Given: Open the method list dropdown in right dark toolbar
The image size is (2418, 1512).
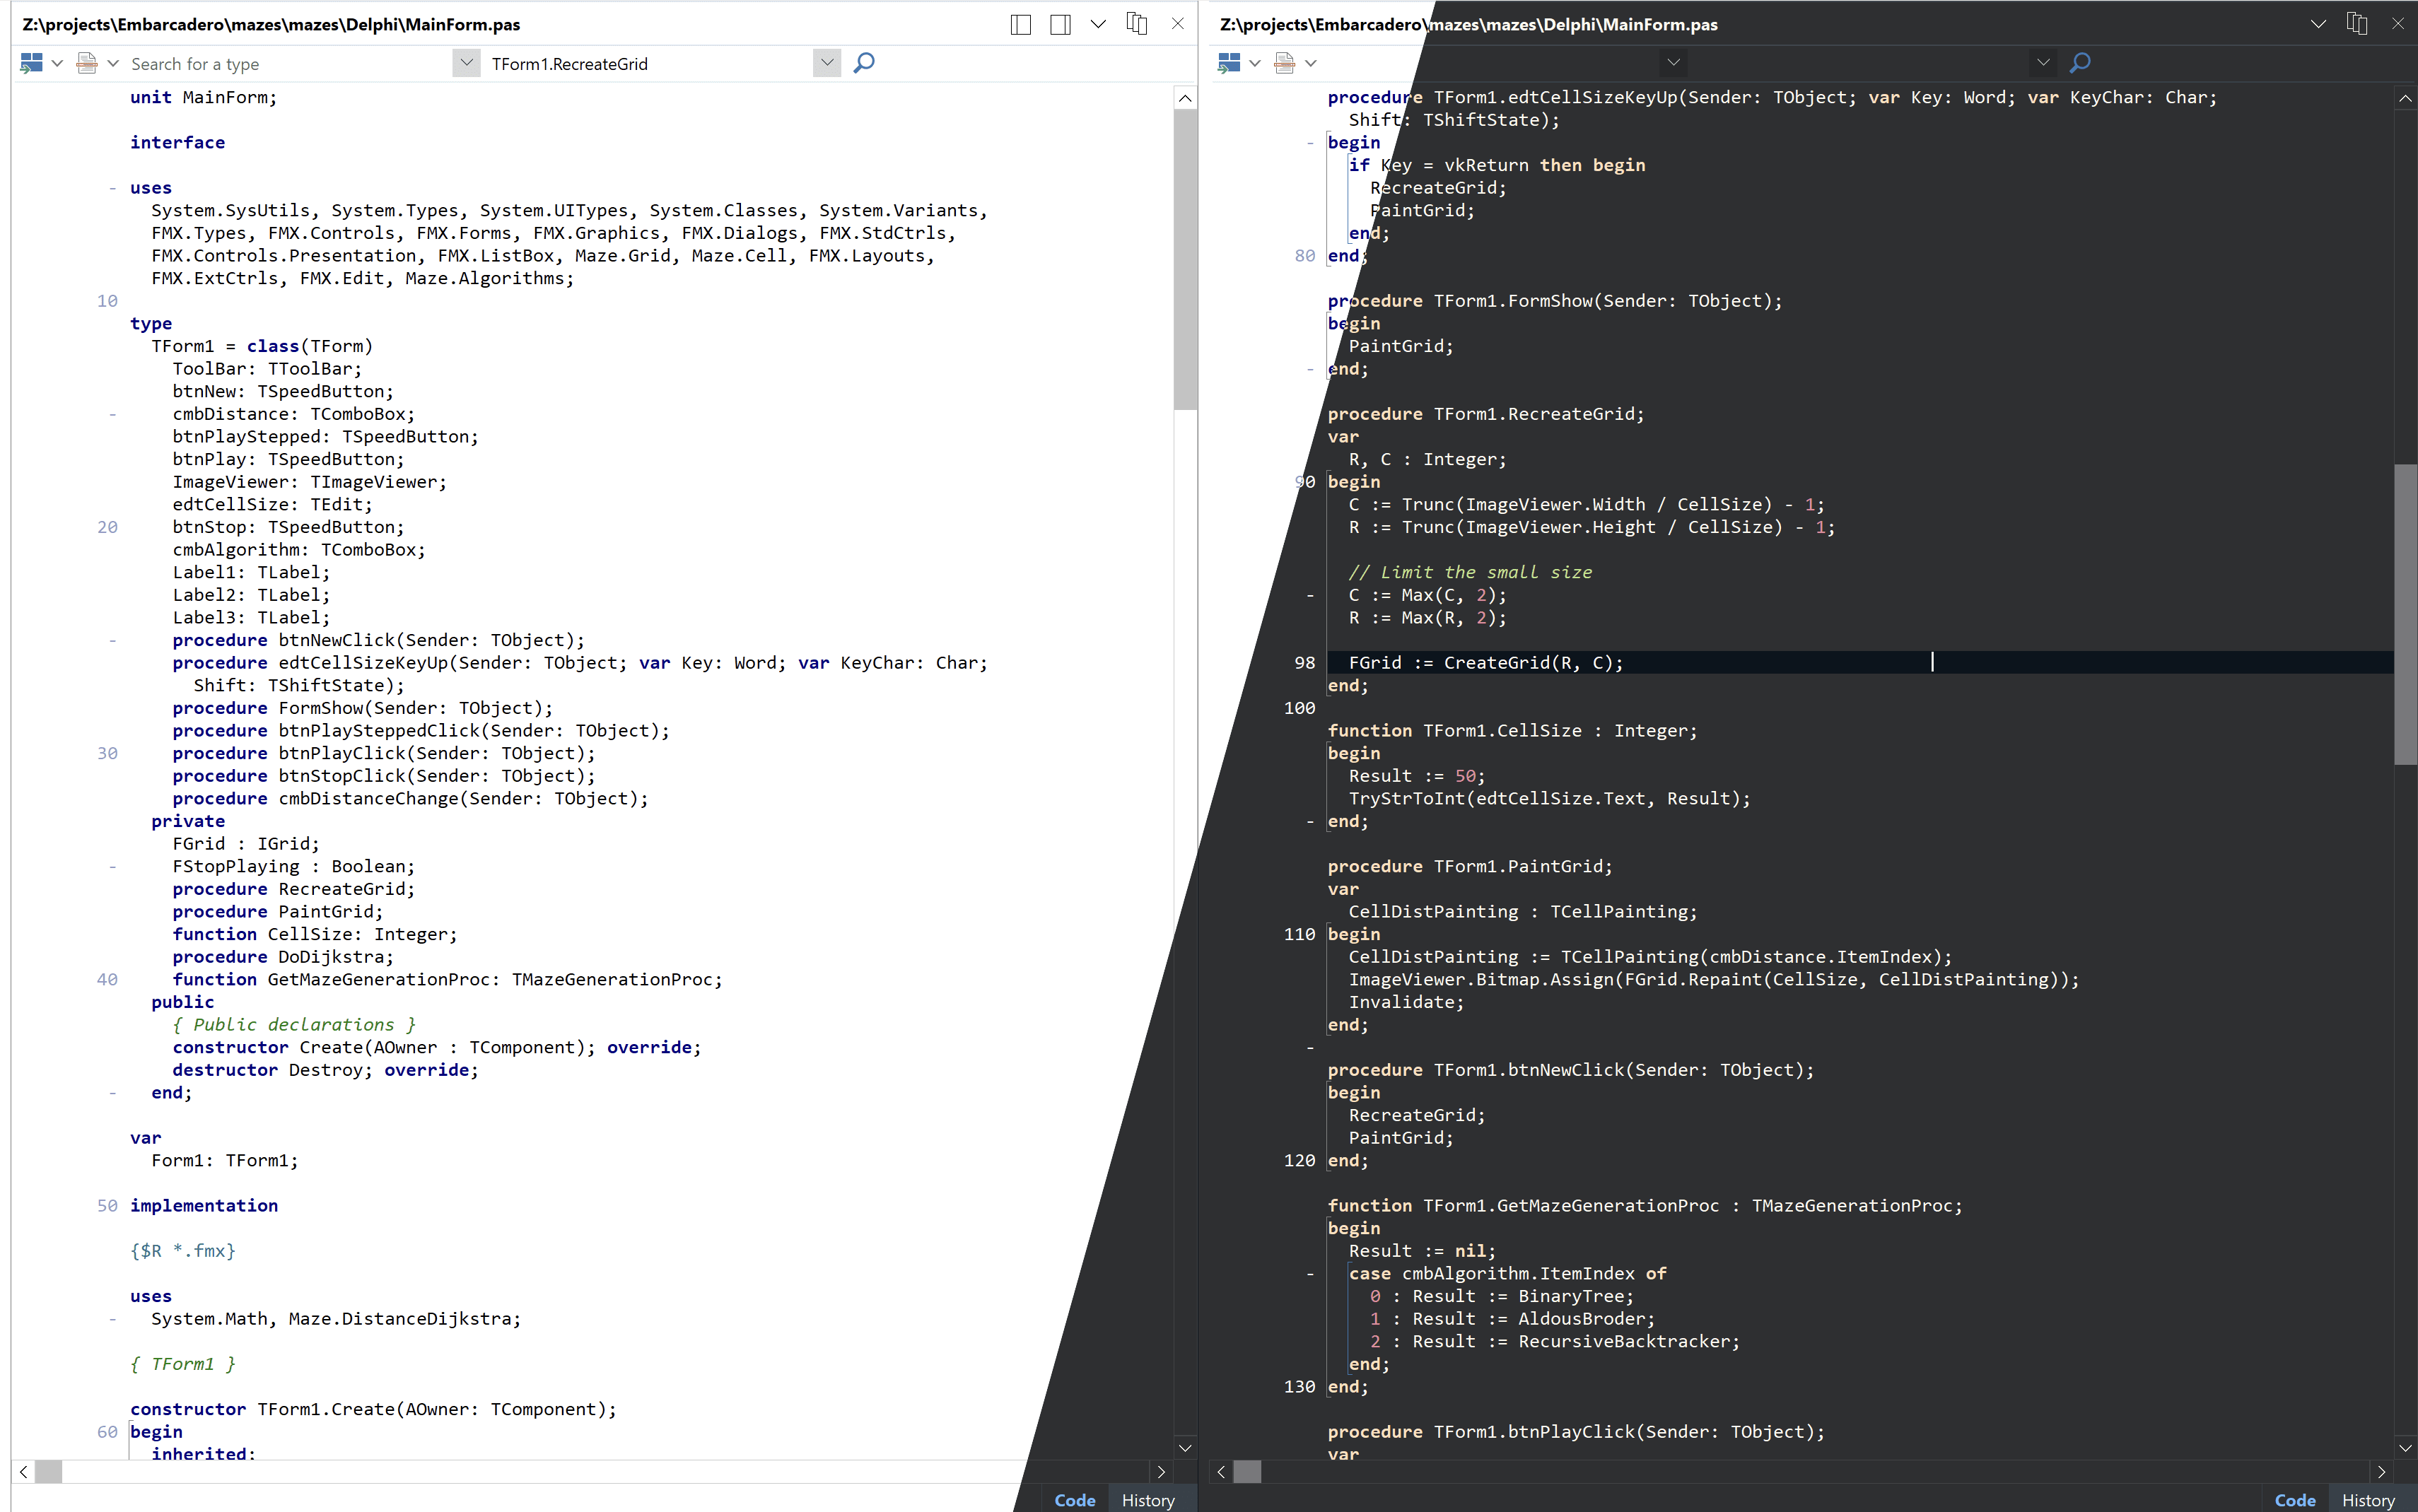Looking at the screenshot, I should coord(2043,63).
